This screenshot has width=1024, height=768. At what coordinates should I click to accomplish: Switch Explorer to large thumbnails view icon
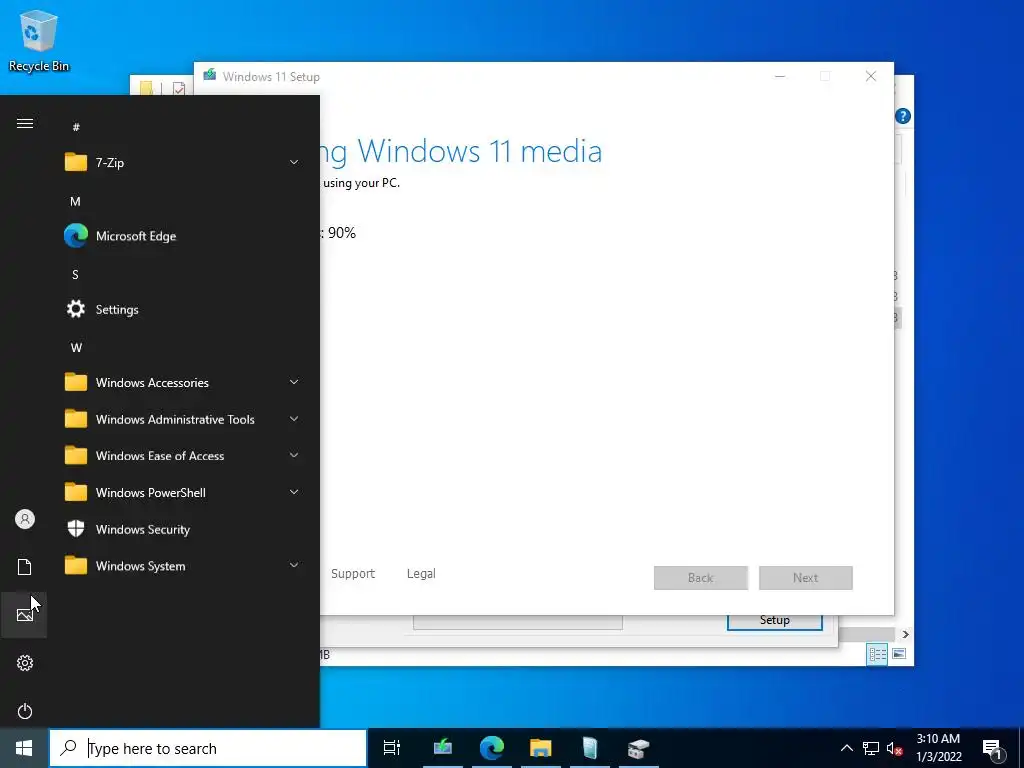coord(899,654)
